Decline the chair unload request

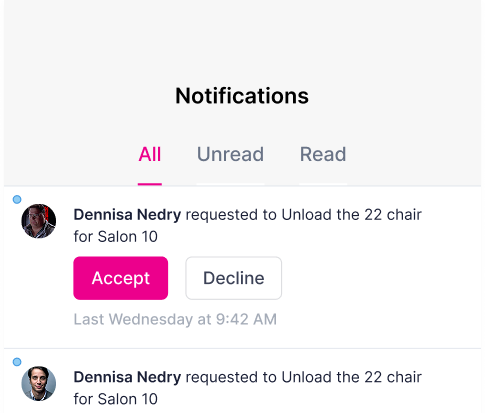[x=234, y=278]
